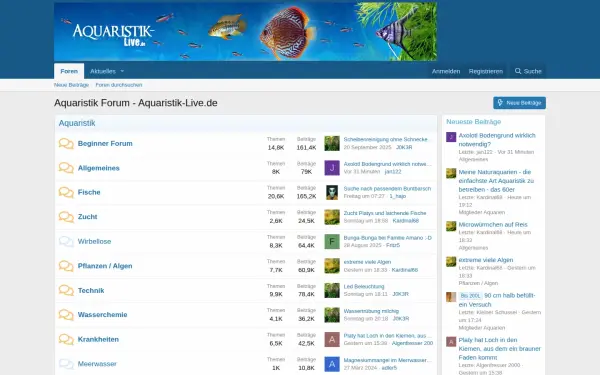Open the Krankheiten forum link
The width and height of the screenshot is (600, 375).
(98, 339)
